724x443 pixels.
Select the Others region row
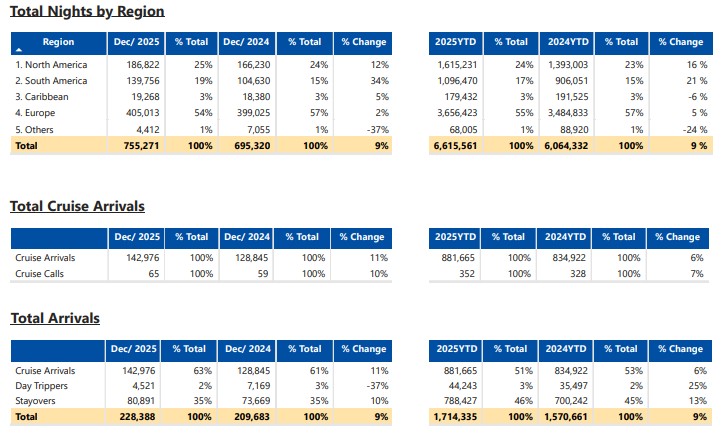click(x=37, y=128)
